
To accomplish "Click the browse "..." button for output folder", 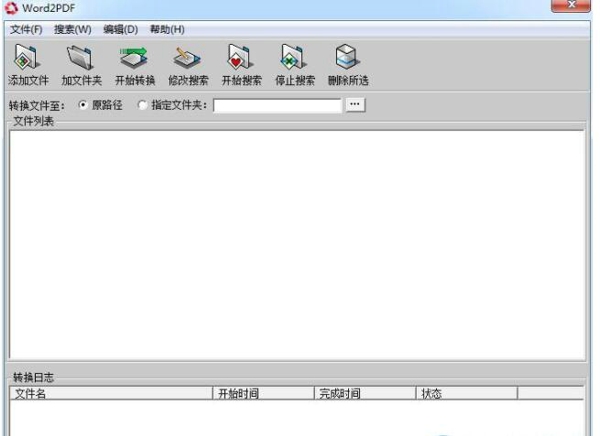I will (x=355, y=105).
